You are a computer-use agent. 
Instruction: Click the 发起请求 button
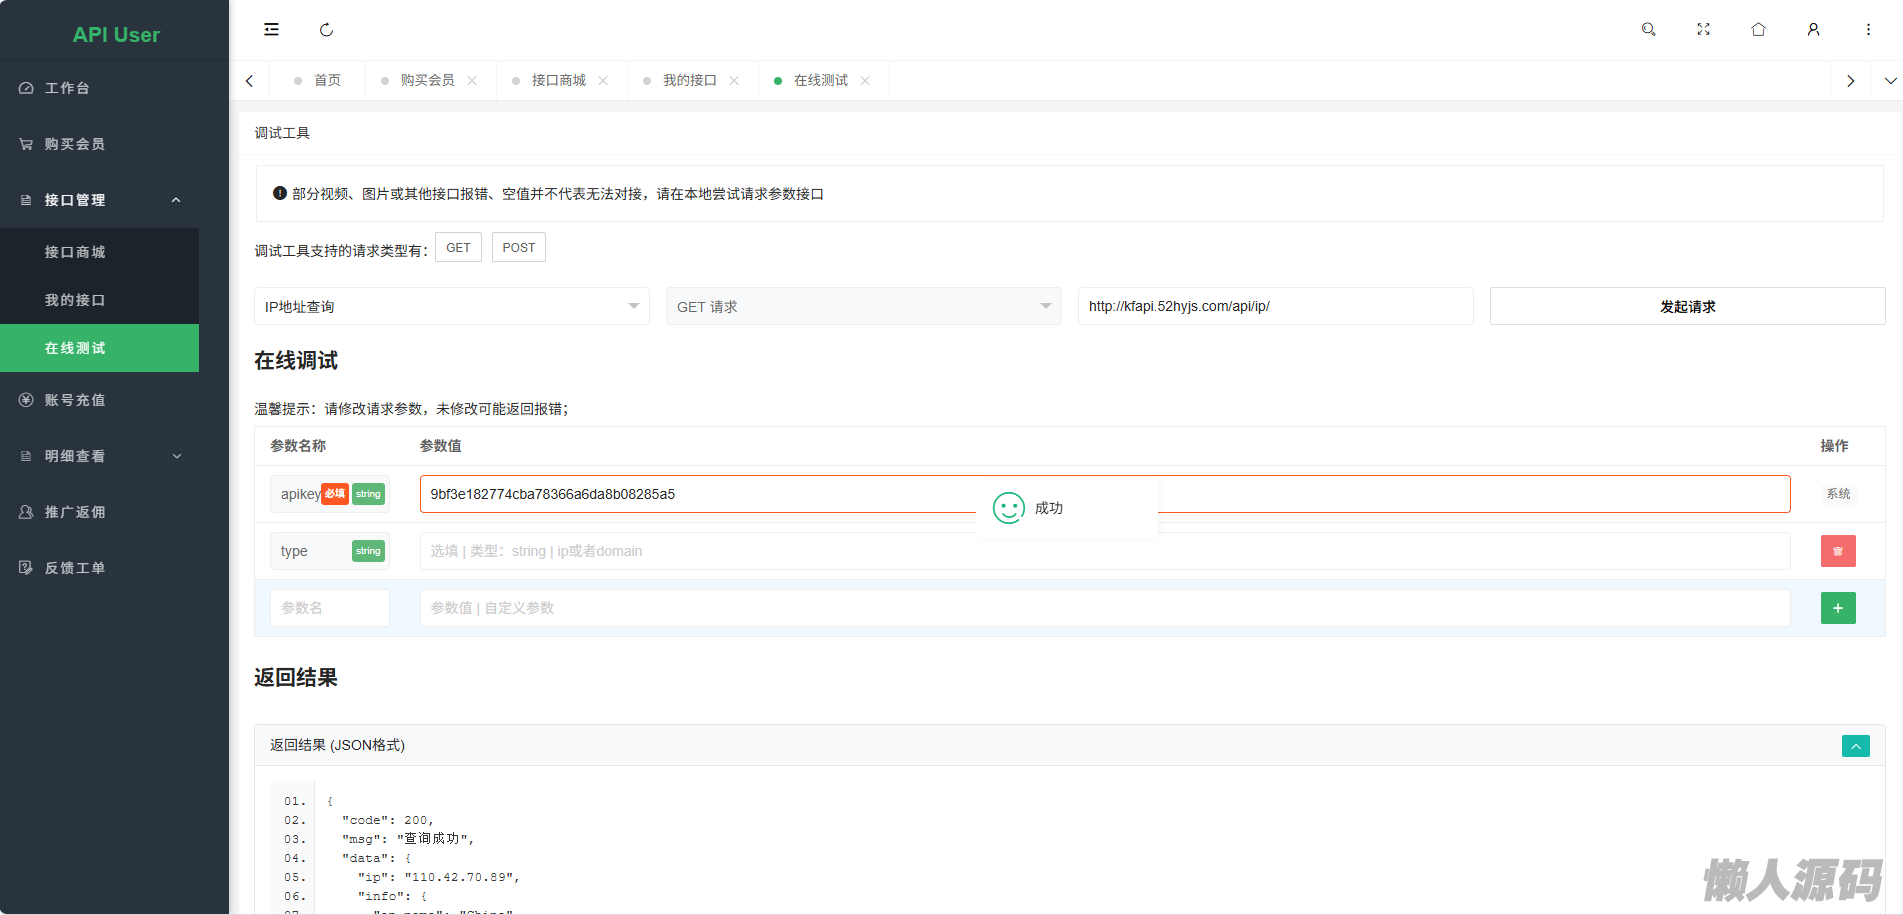pos(1687,306)
